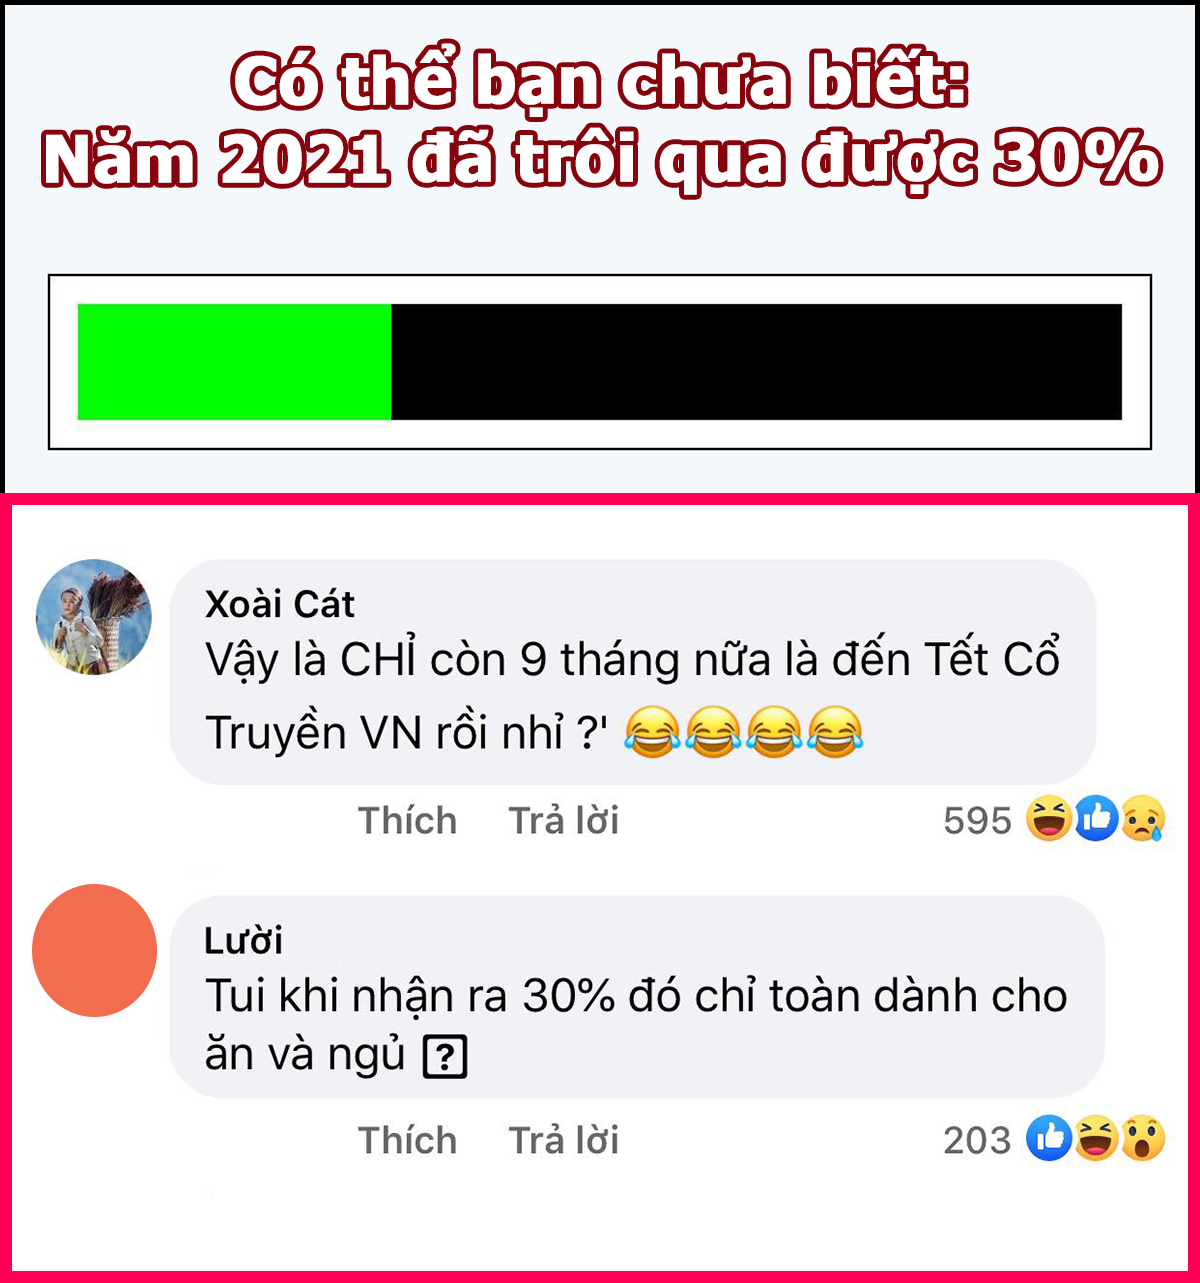Click the Like thumb icon beside 595

(1096, 820)
